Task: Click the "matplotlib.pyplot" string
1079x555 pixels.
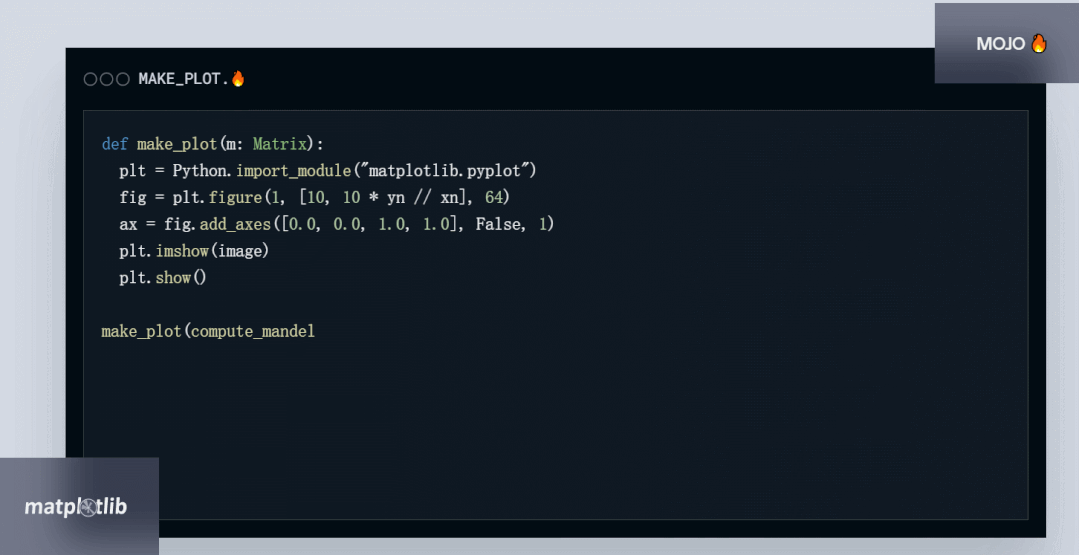Action: 452,171
